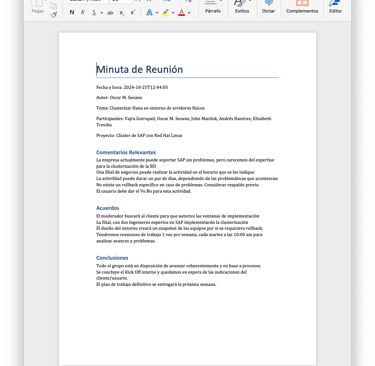This screenshot has width=375, height=366.
Task: Click the line 'El moderador buscará al cliente'
Action: point(178,216)
